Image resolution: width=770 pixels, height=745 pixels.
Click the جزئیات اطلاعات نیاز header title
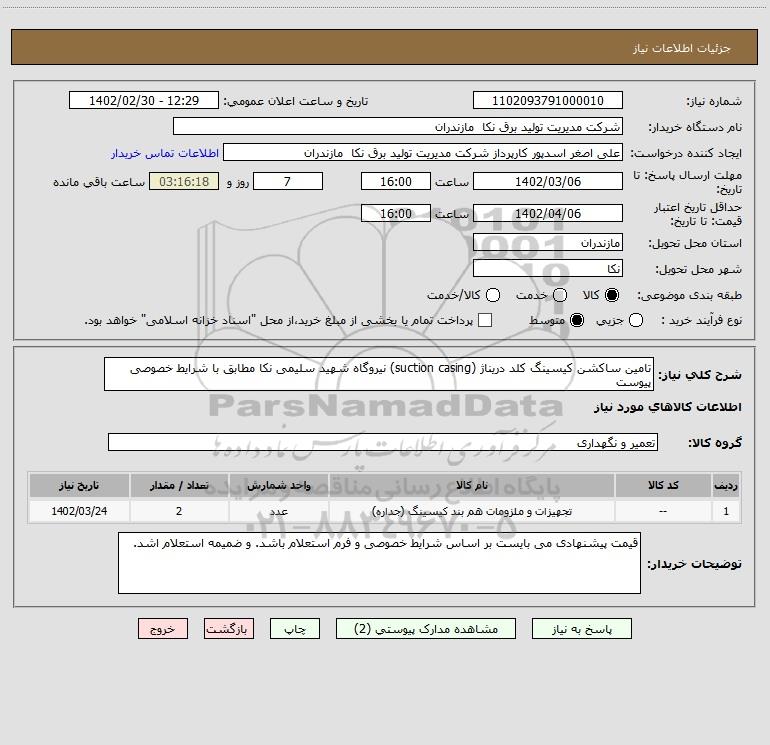coord(682,48)
